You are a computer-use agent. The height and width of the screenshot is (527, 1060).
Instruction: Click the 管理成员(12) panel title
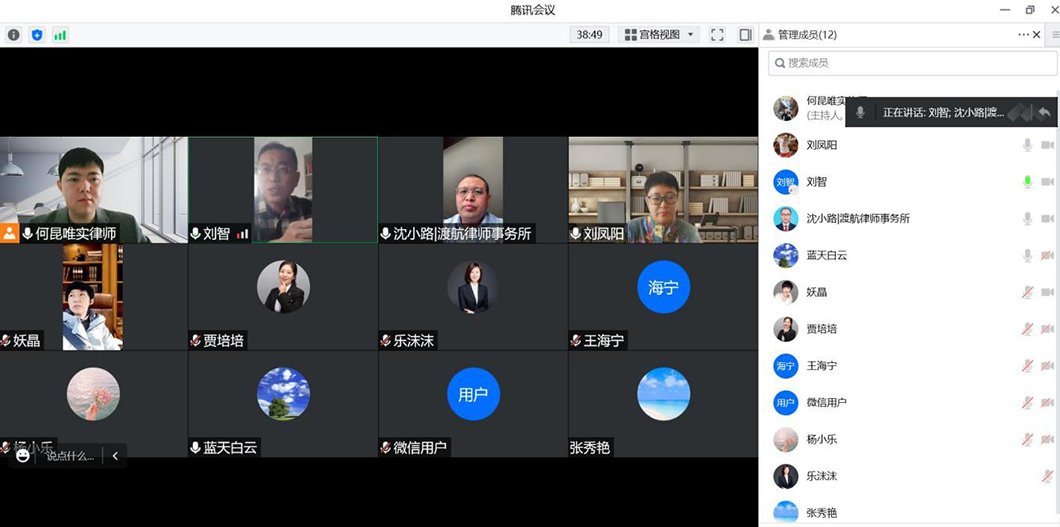pos(807,34)
